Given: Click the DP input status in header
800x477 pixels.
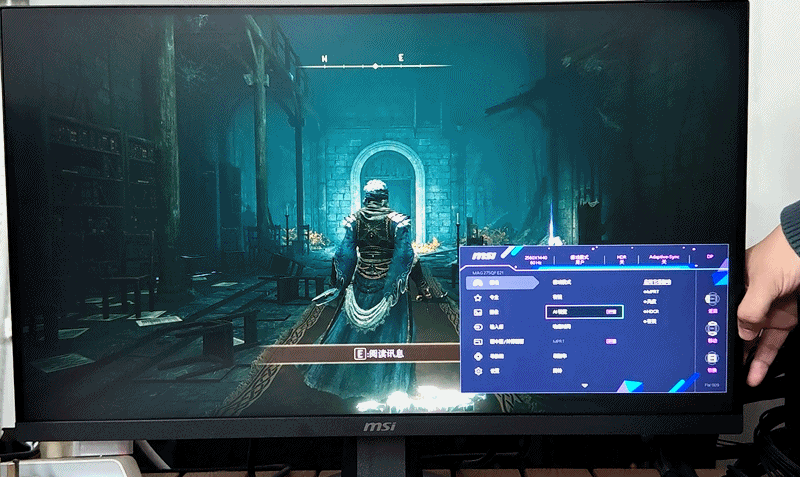Looking at the screenshot, I should click(710, 257).
